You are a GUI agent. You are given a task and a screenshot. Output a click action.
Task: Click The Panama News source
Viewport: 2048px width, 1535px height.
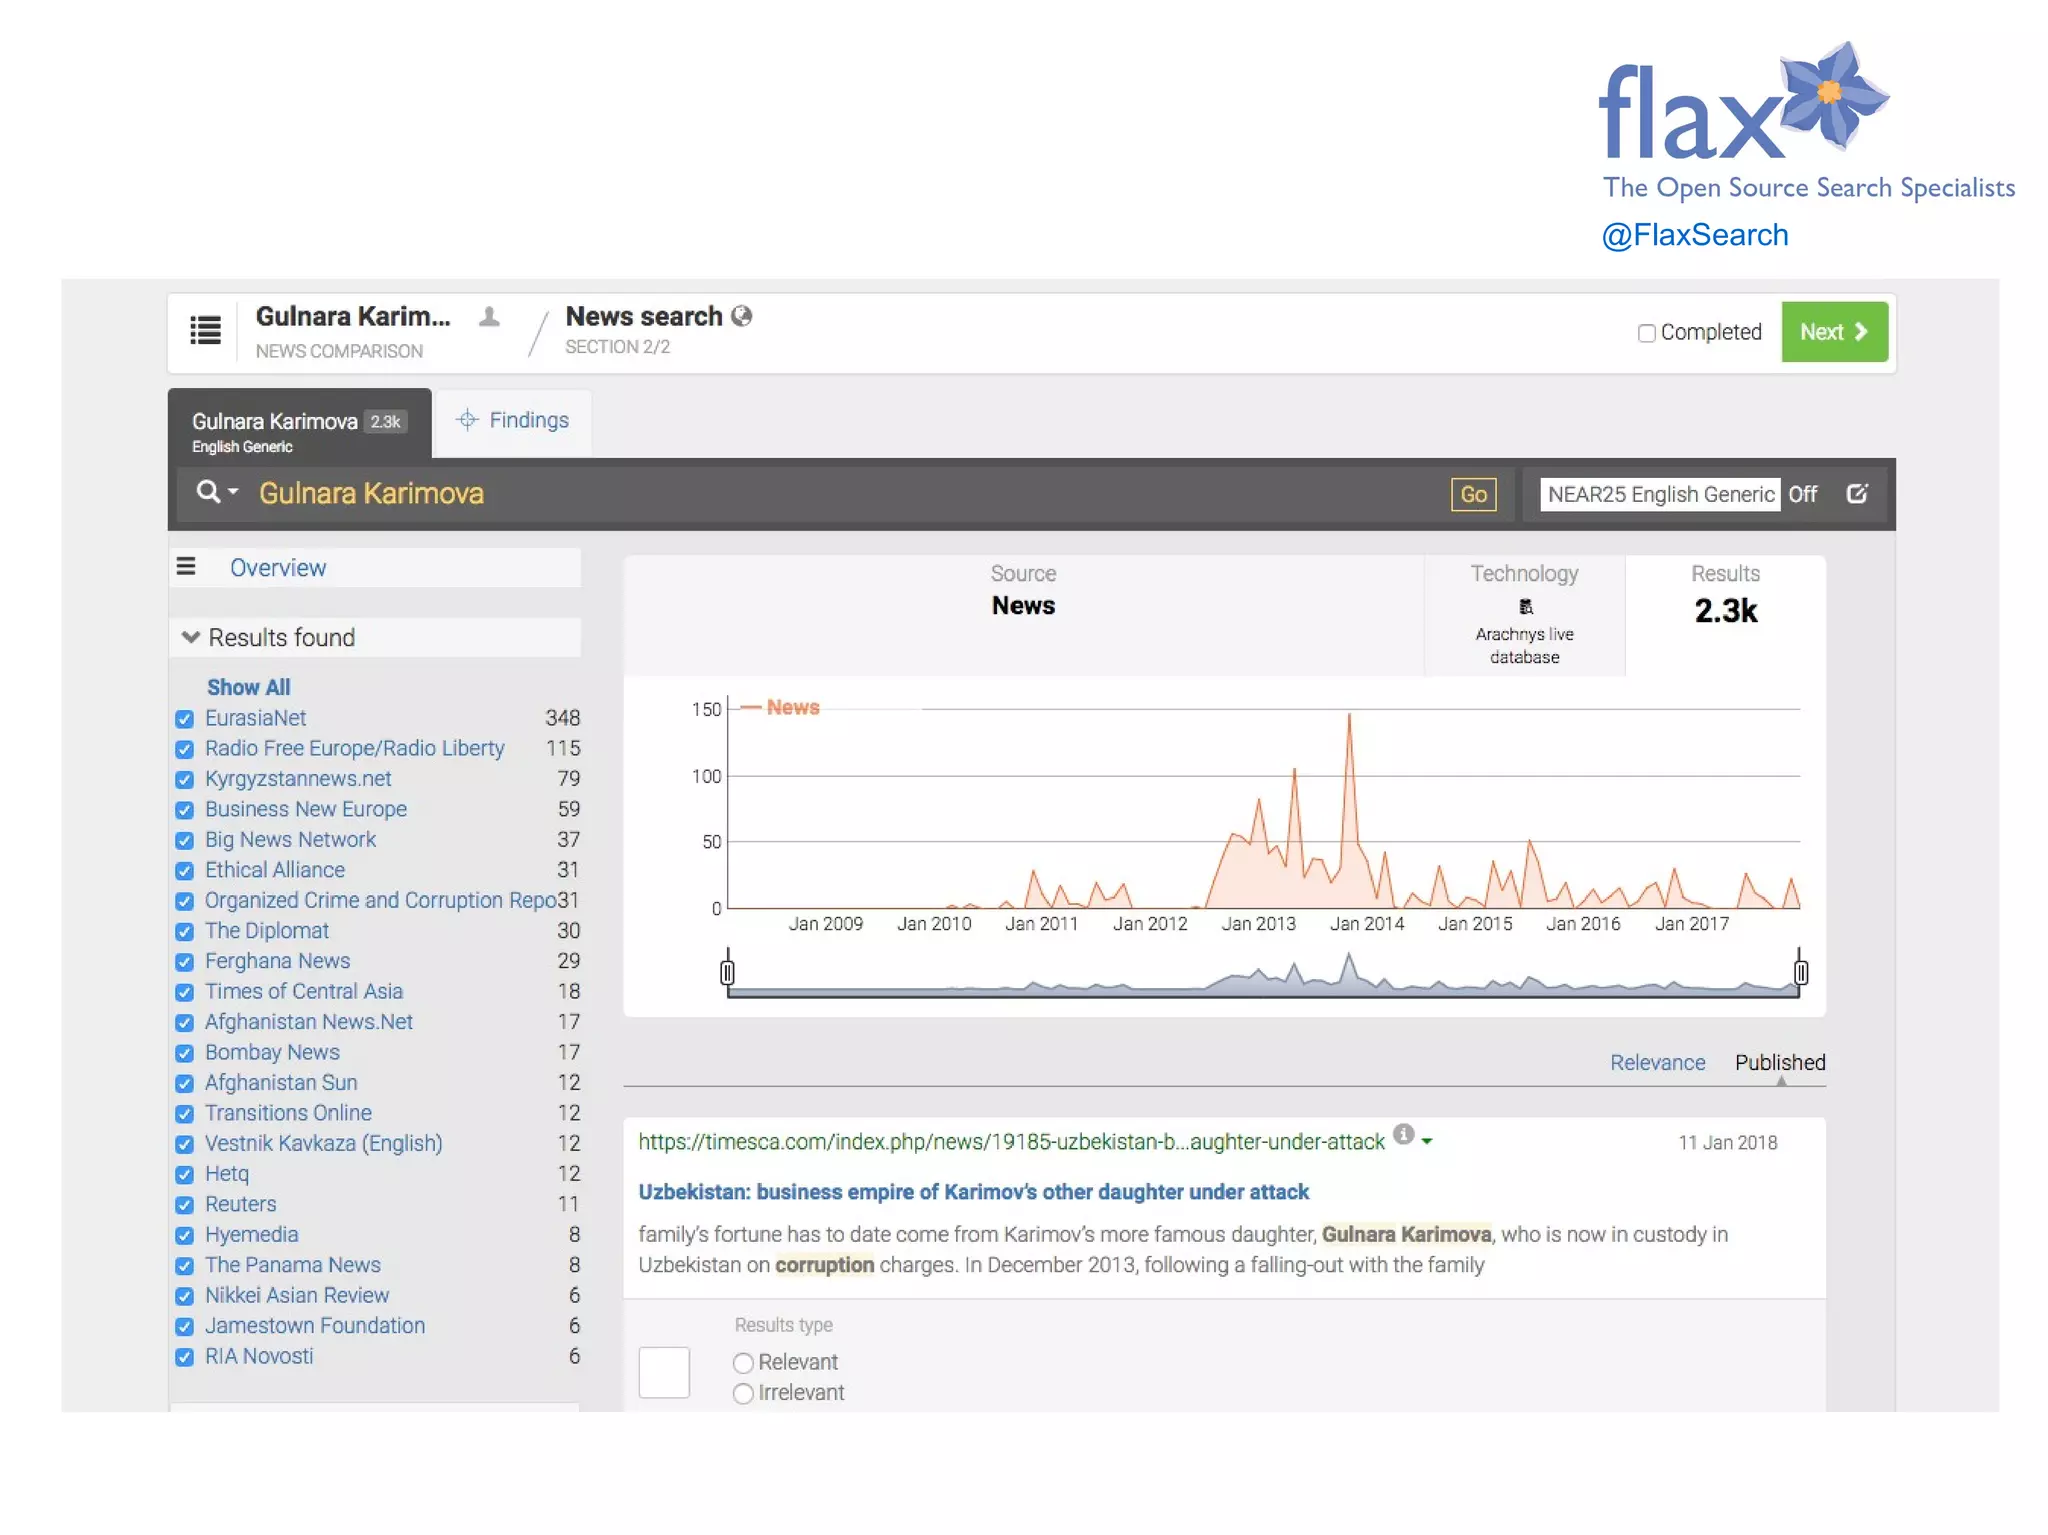292,1265
